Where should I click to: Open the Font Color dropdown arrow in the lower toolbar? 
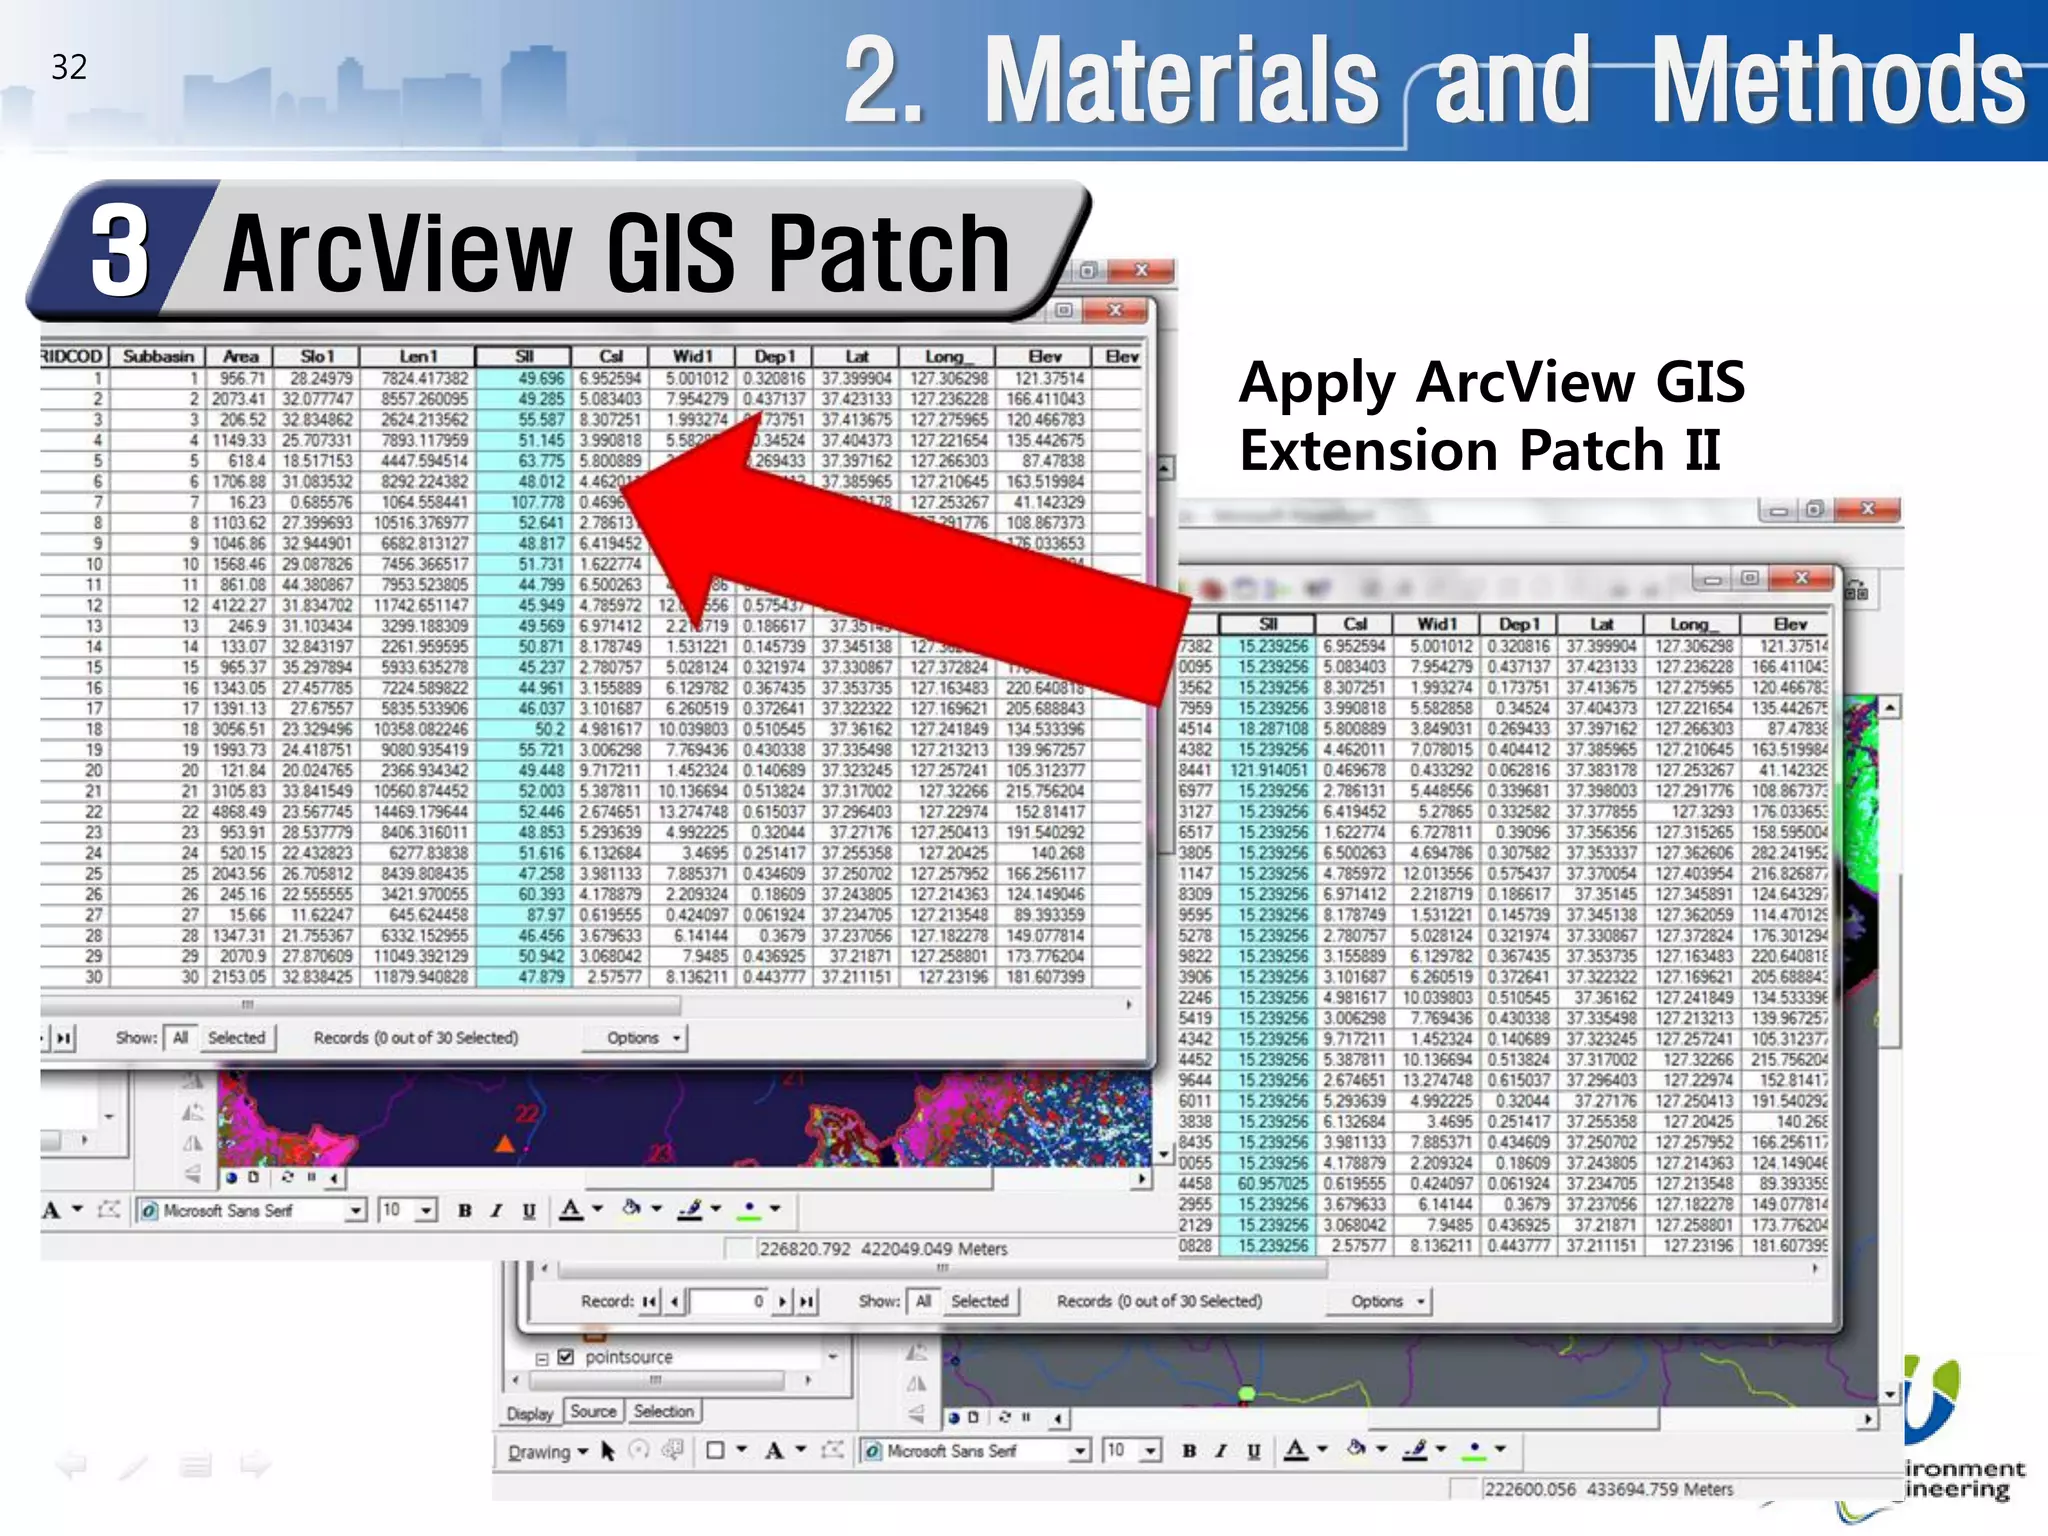(1322, 1449)
